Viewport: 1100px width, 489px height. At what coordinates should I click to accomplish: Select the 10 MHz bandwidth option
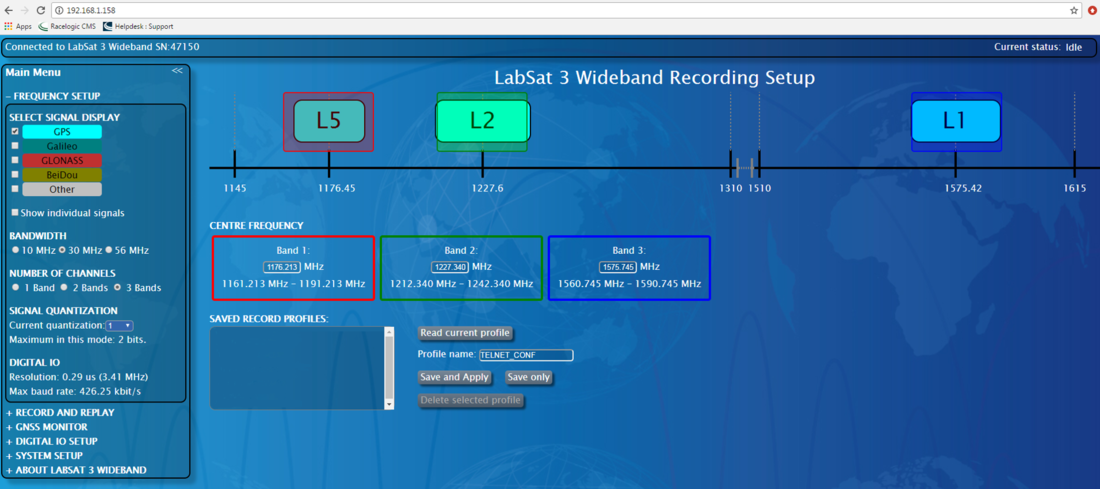point(15,250)
